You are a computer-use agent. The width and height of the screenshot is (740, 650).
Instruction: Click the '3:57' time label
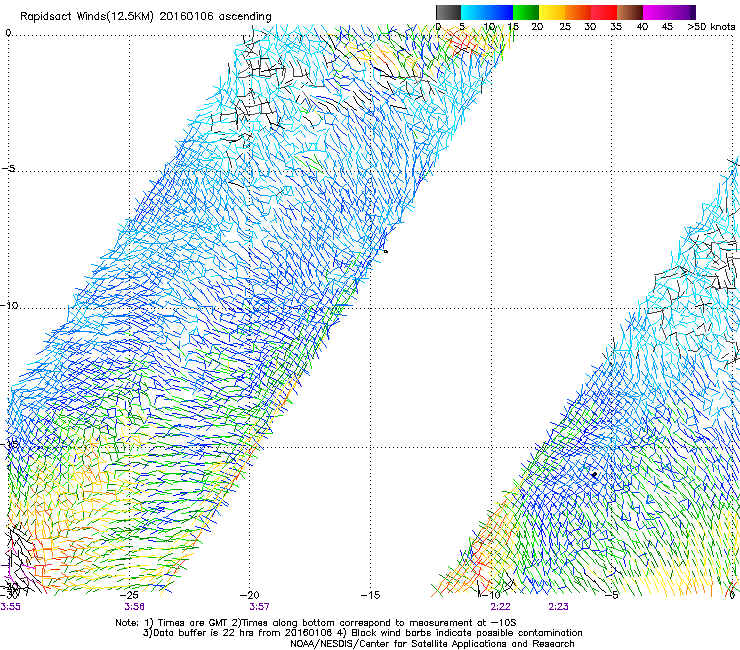point(259,607)
